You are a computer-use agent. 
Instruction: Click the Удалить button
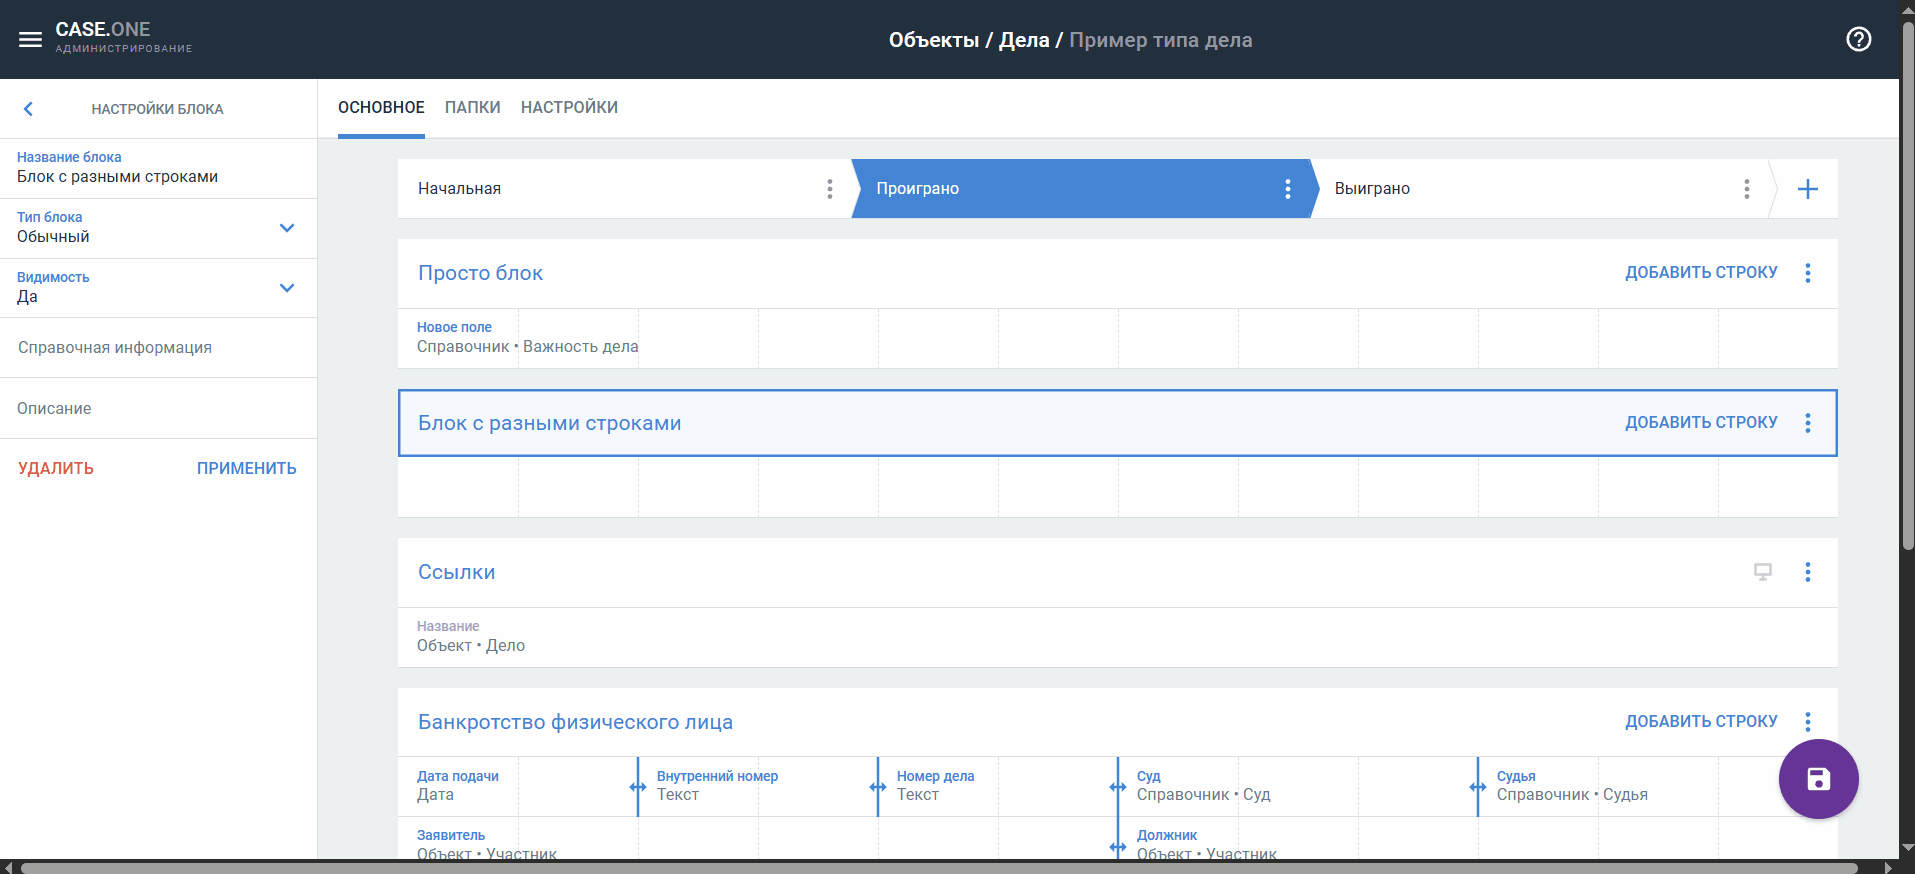[56, 468]
